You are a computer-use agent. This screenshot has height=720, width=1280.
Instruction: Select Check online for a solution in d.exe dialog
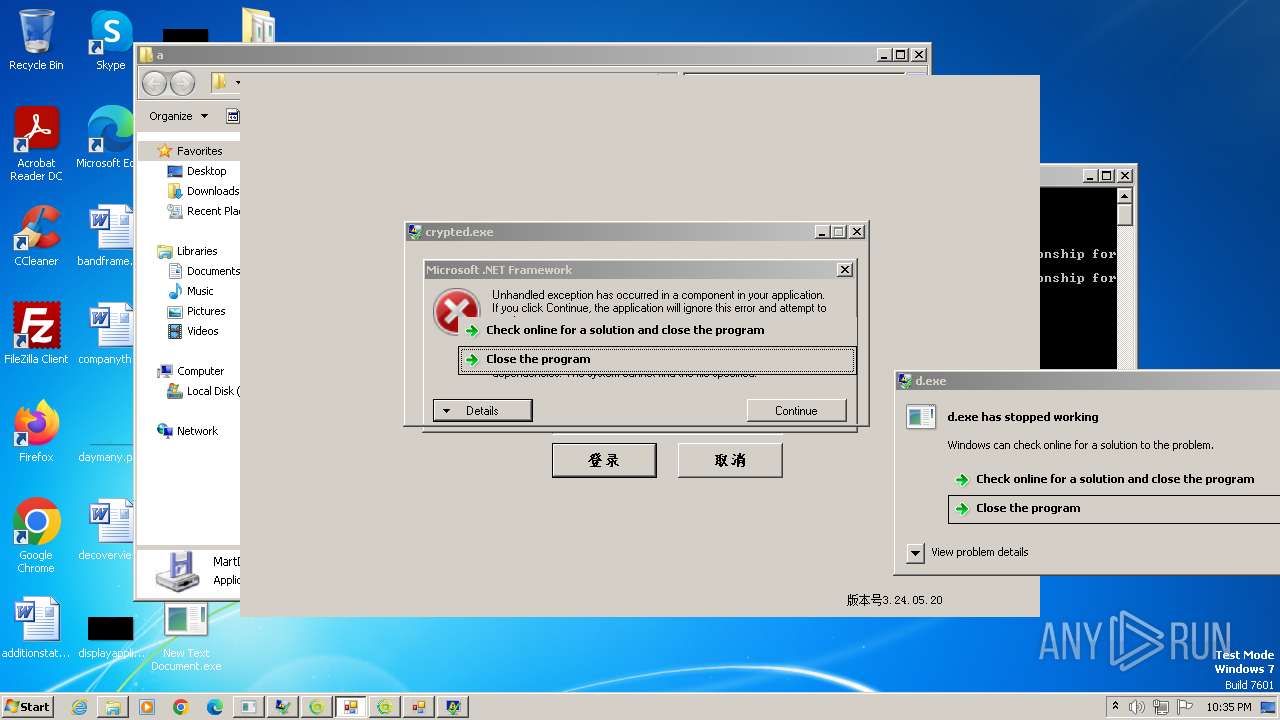[1114, 479]
